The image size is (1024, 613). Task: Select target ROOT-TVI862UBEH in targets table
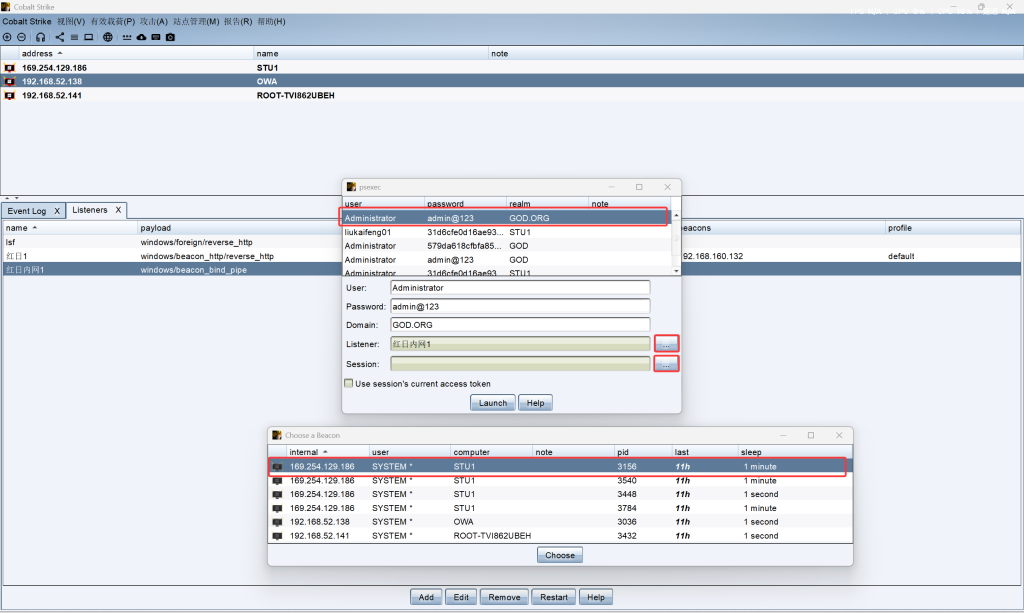512,95
